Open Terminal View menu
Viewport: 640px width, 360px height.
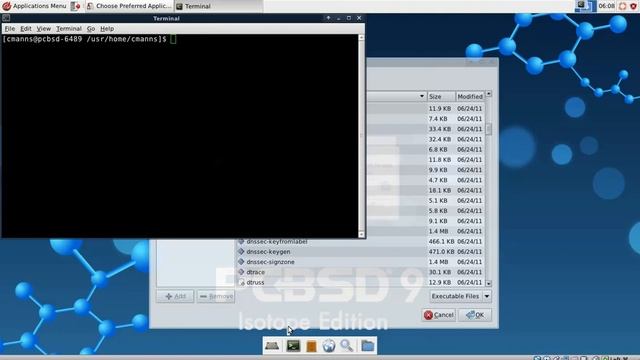pos(44,29)
